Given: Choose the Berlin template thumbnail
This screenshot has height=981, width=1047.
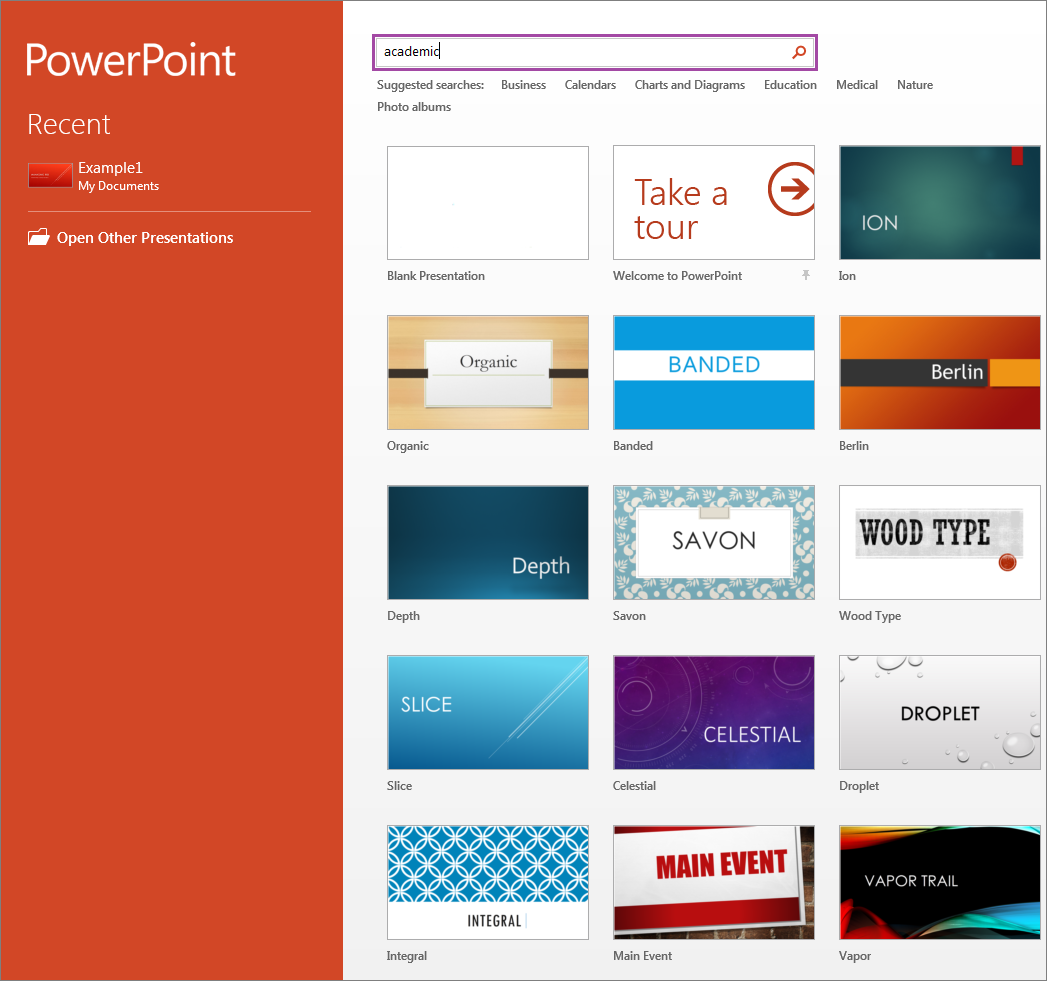Looking at the screenshot, I should click(939, 373).
